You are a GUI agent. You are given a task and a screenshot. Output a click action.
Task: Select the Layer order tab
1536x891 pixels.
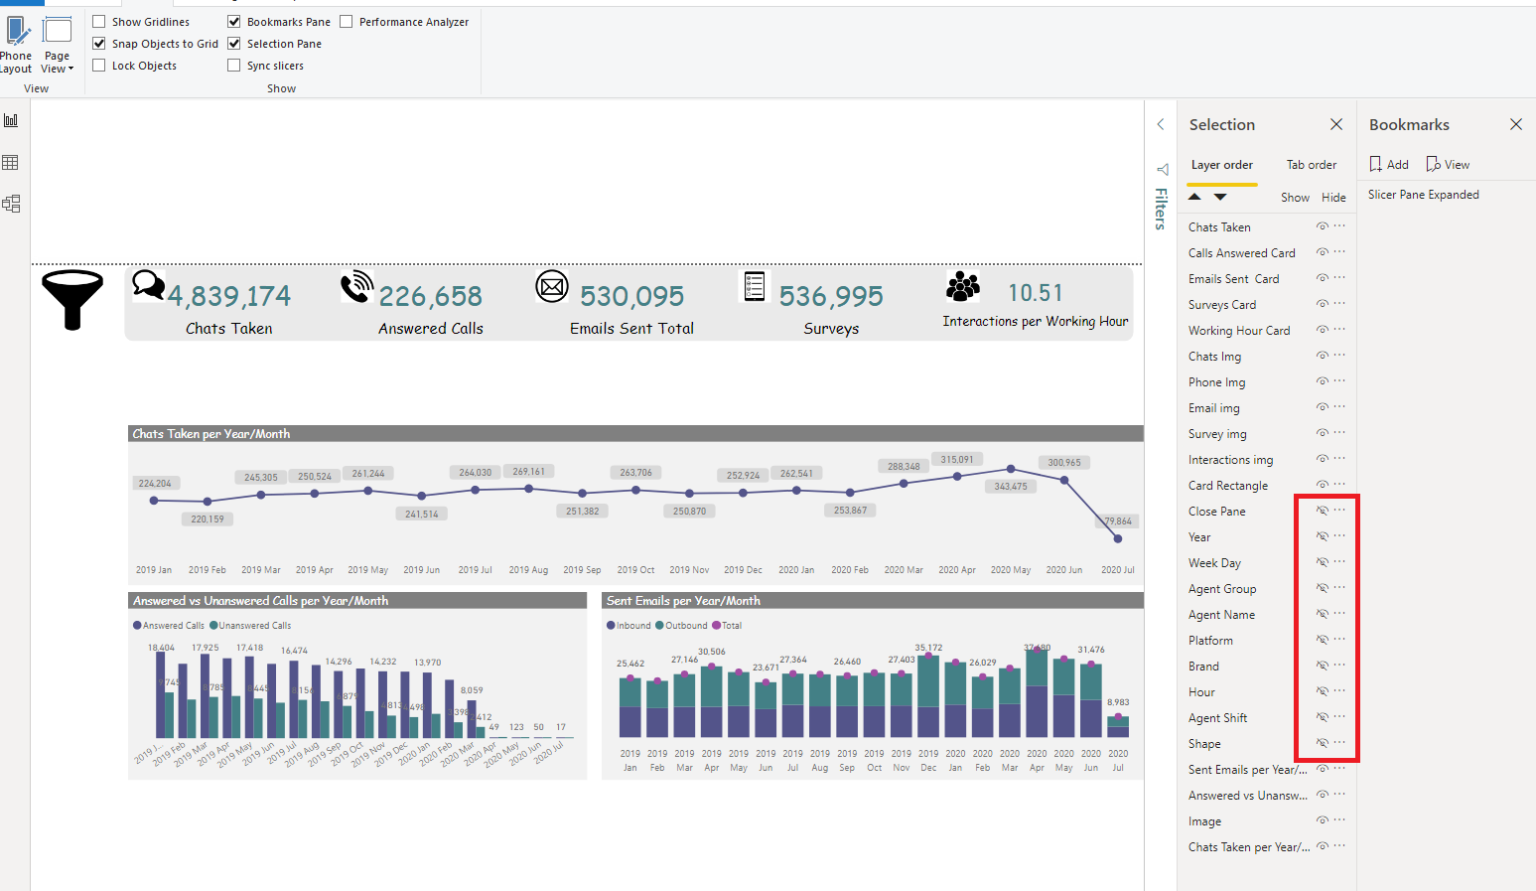[1221, 164]
